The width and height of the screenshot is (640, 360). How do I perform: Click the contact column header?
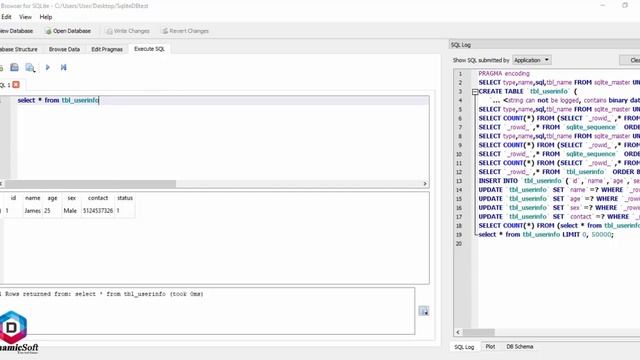coord(98,198)
